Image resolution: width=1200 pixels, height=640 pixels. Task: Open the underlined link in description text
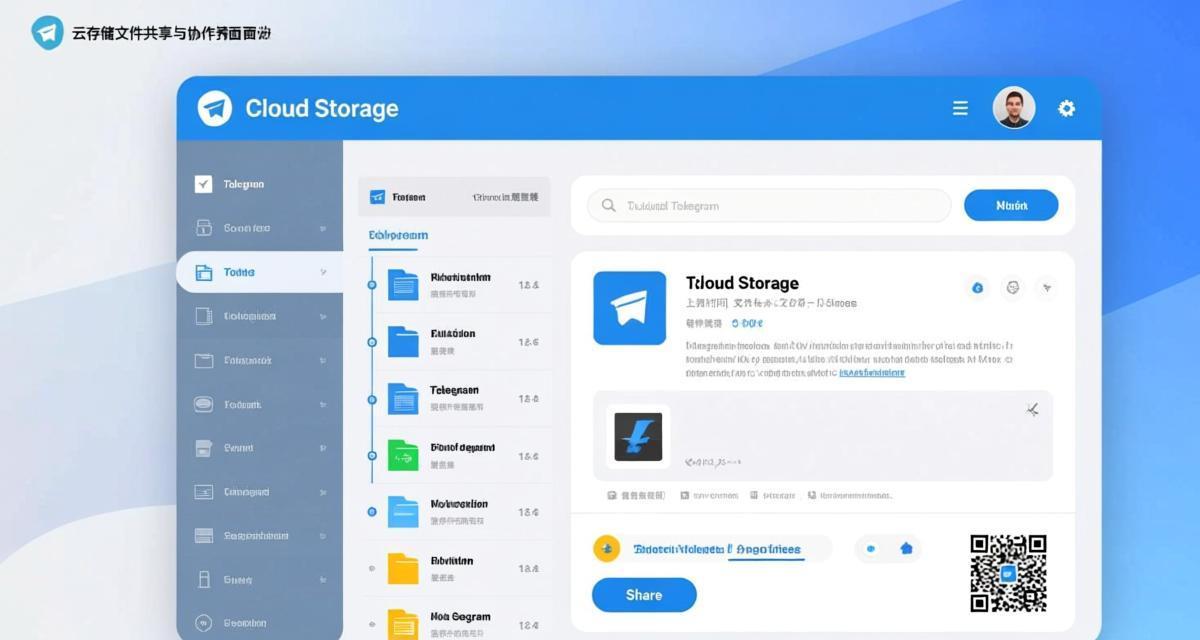coord(871,372)
